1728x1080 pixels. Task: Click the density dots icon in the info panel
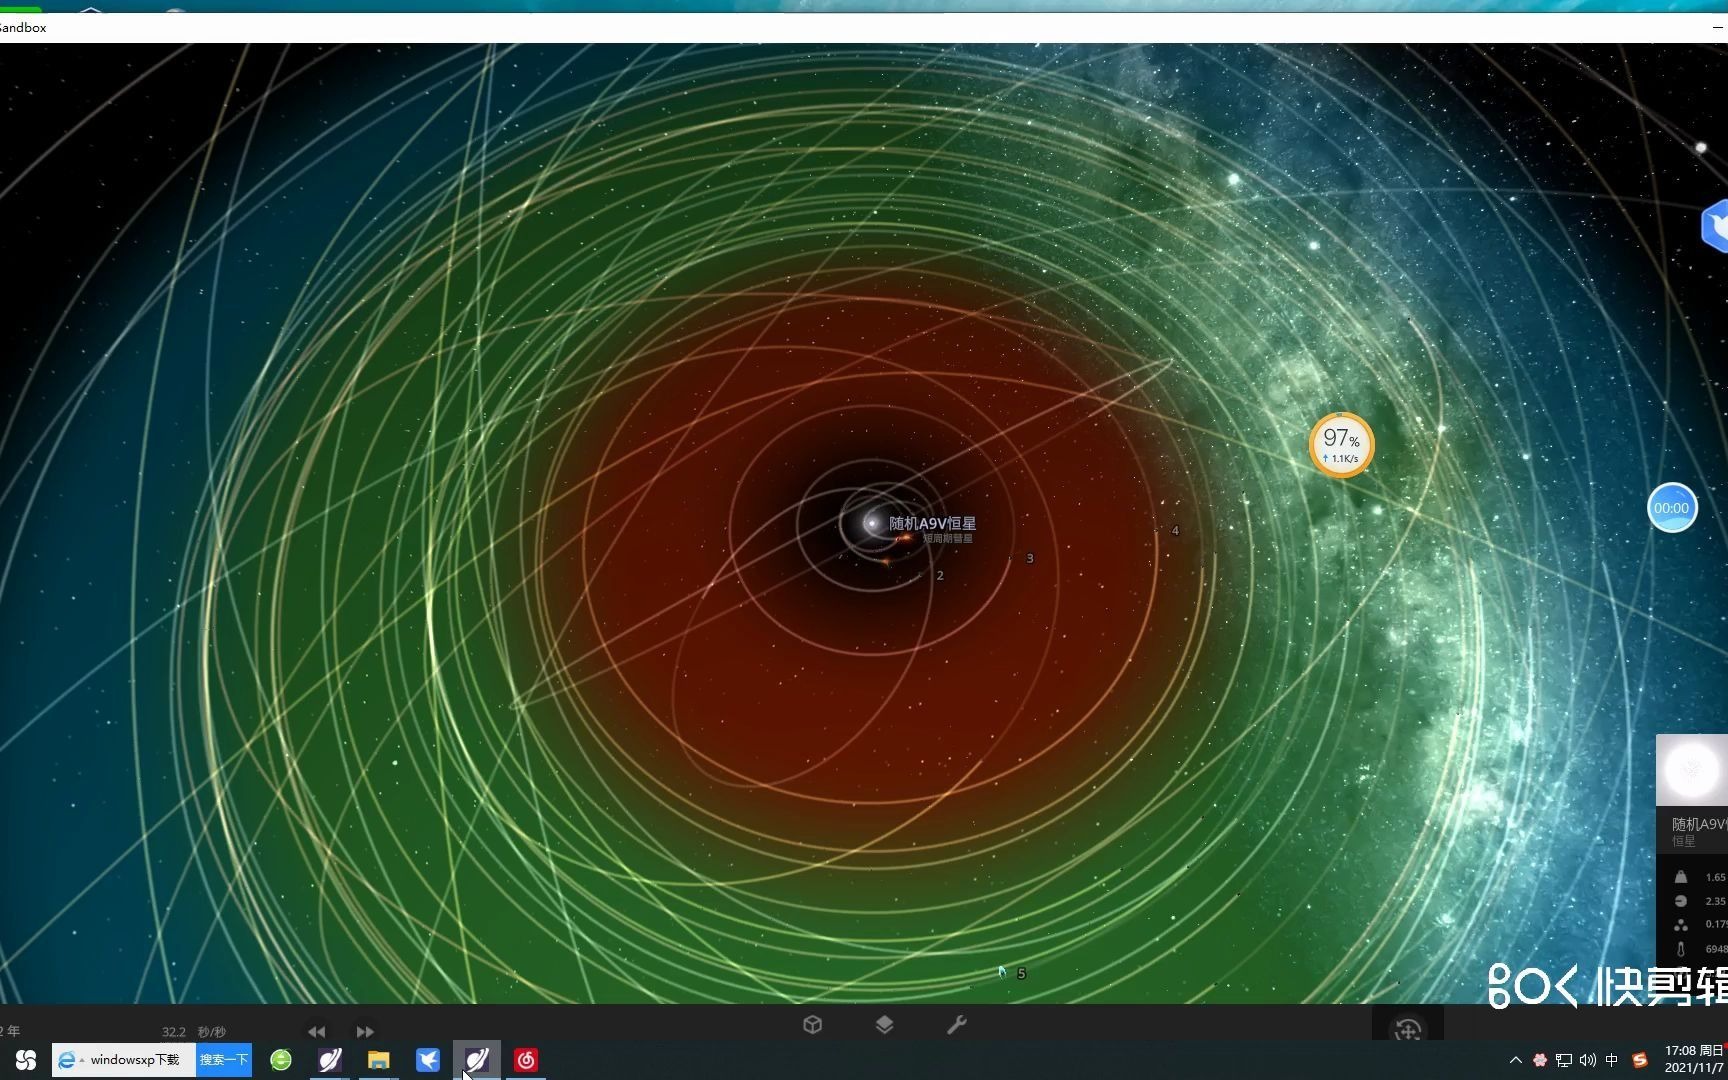[x=1681, y=925]
